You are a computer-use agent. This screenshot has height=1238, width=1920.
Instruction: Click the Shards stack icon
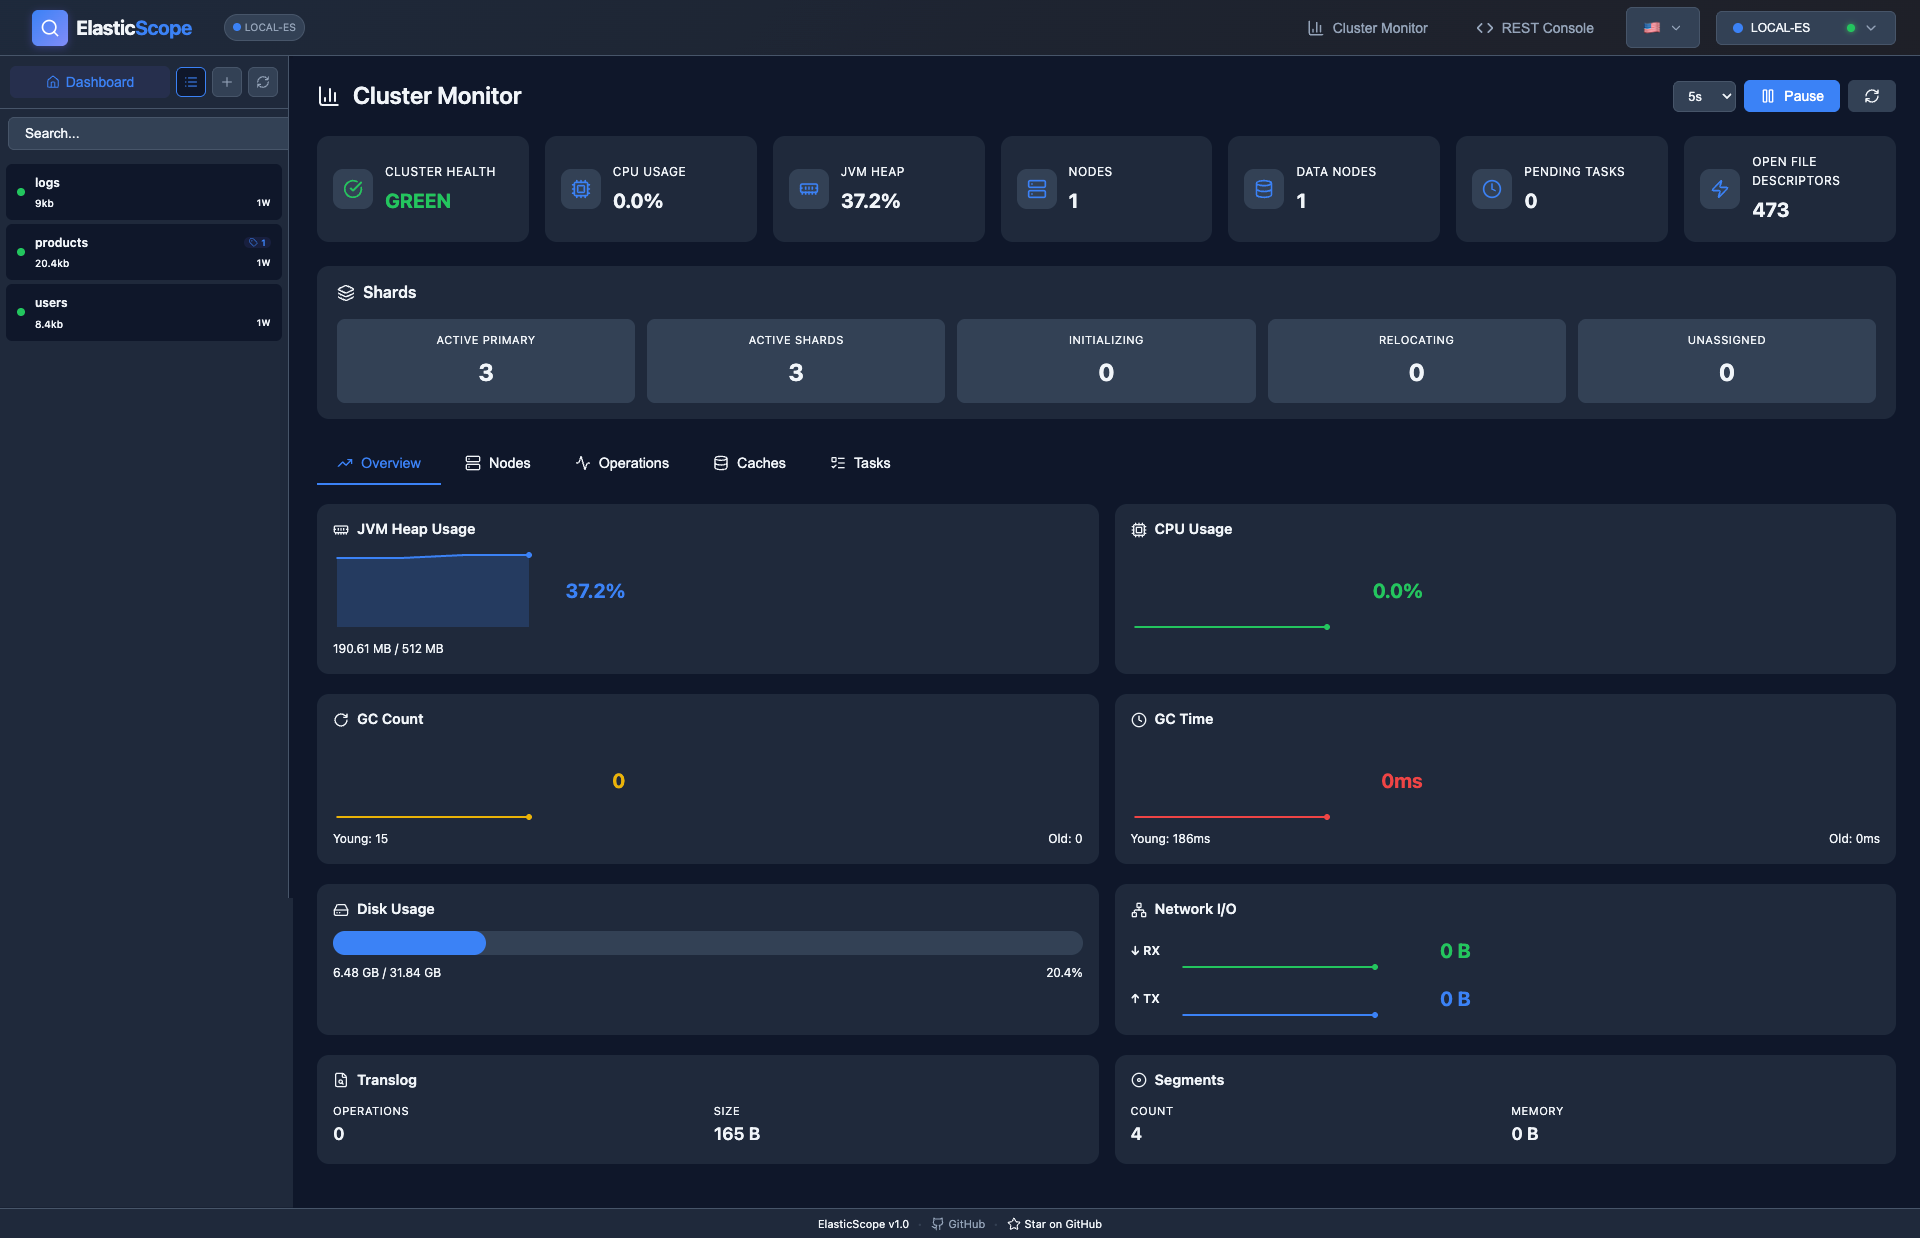pos(345,292)
